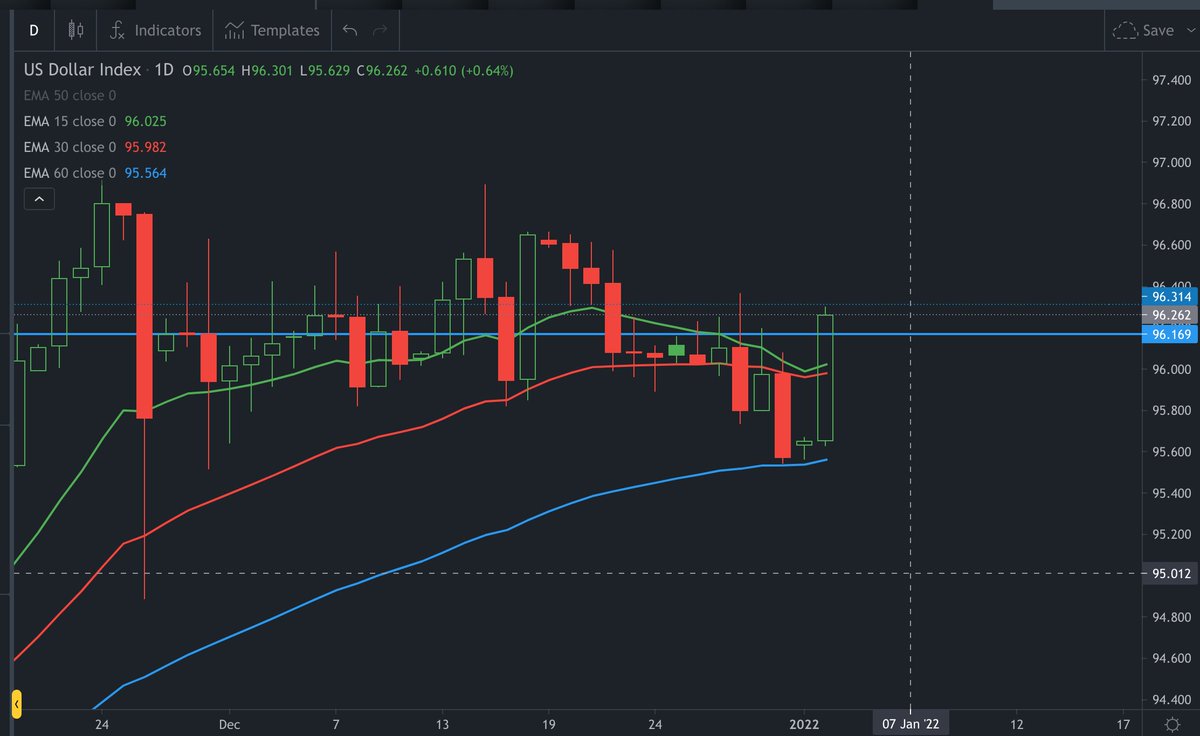Viewport: 1200px width, 736px height.
Task: Select the hidden EMA 50 close 0 indicator
Action: tap(70, 95)
